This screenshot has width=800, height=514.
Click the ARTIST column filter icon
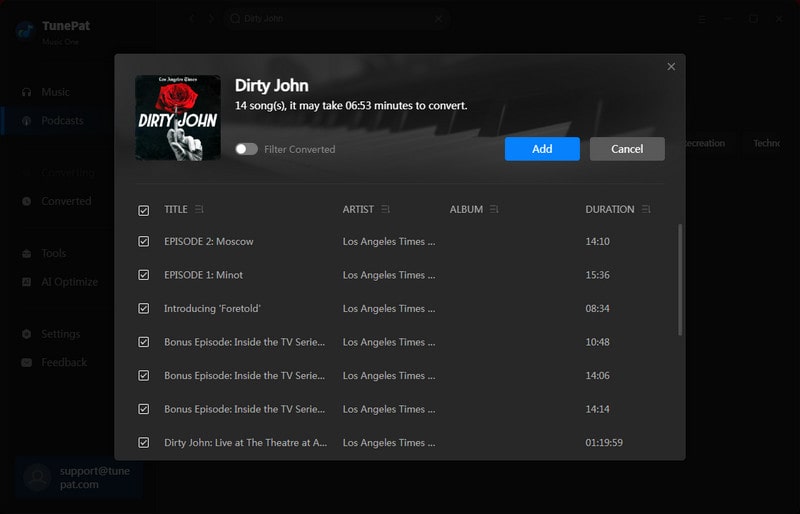coord(386,210)
